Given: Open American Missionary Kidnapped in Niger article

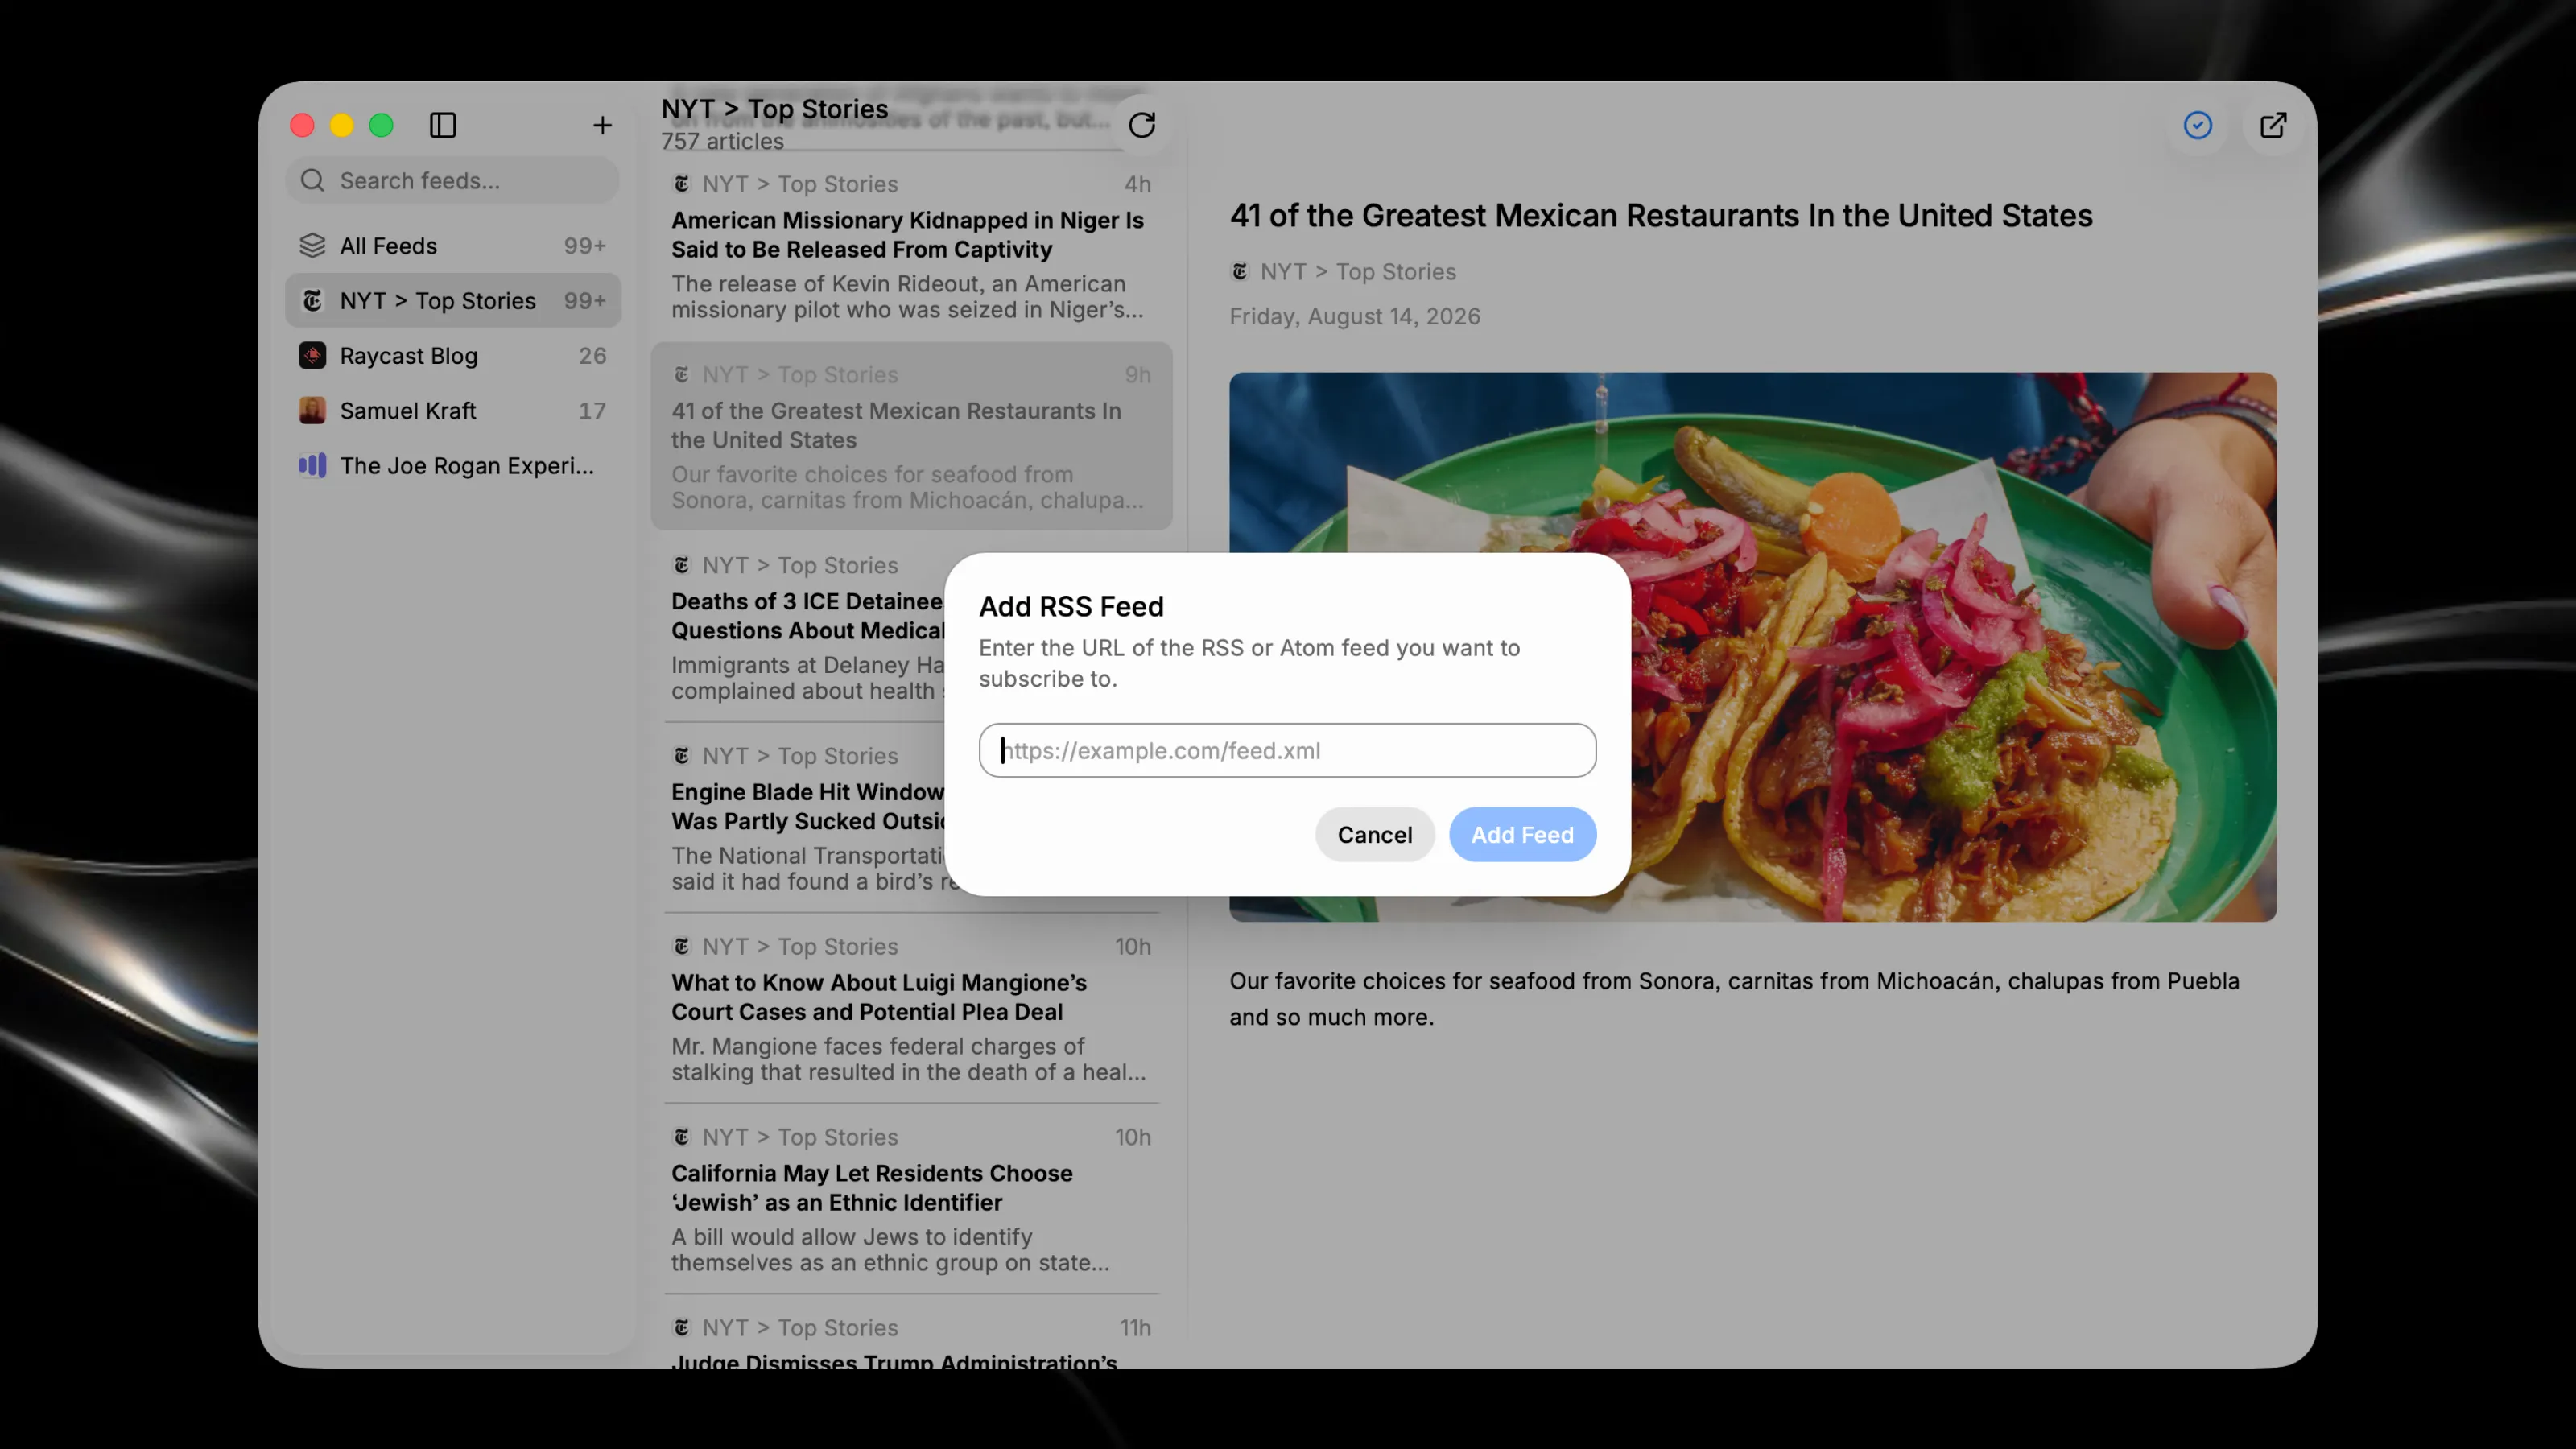Looking at the screenshot, I should (x=911, y=246).
